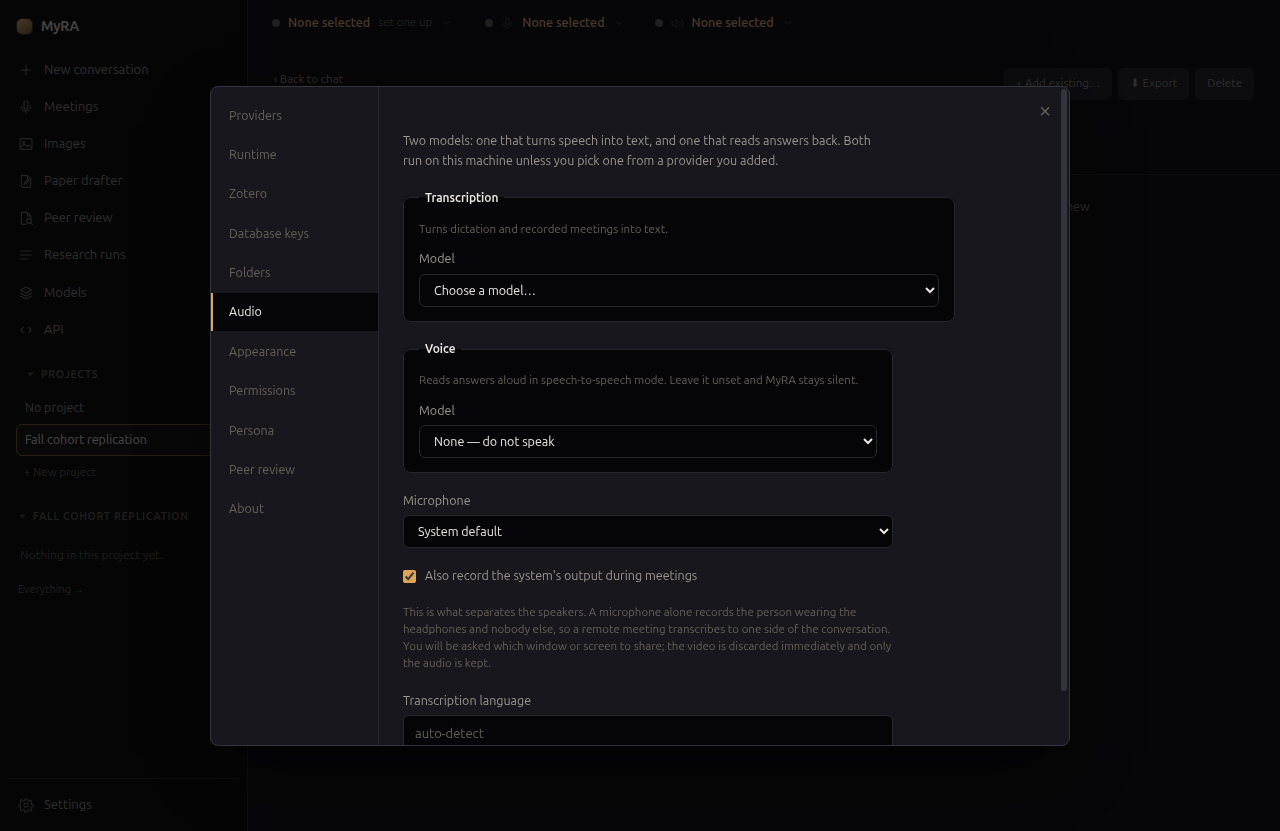Click the magnifier-page icon beside Peer review in sidebar

coord(26,218)
